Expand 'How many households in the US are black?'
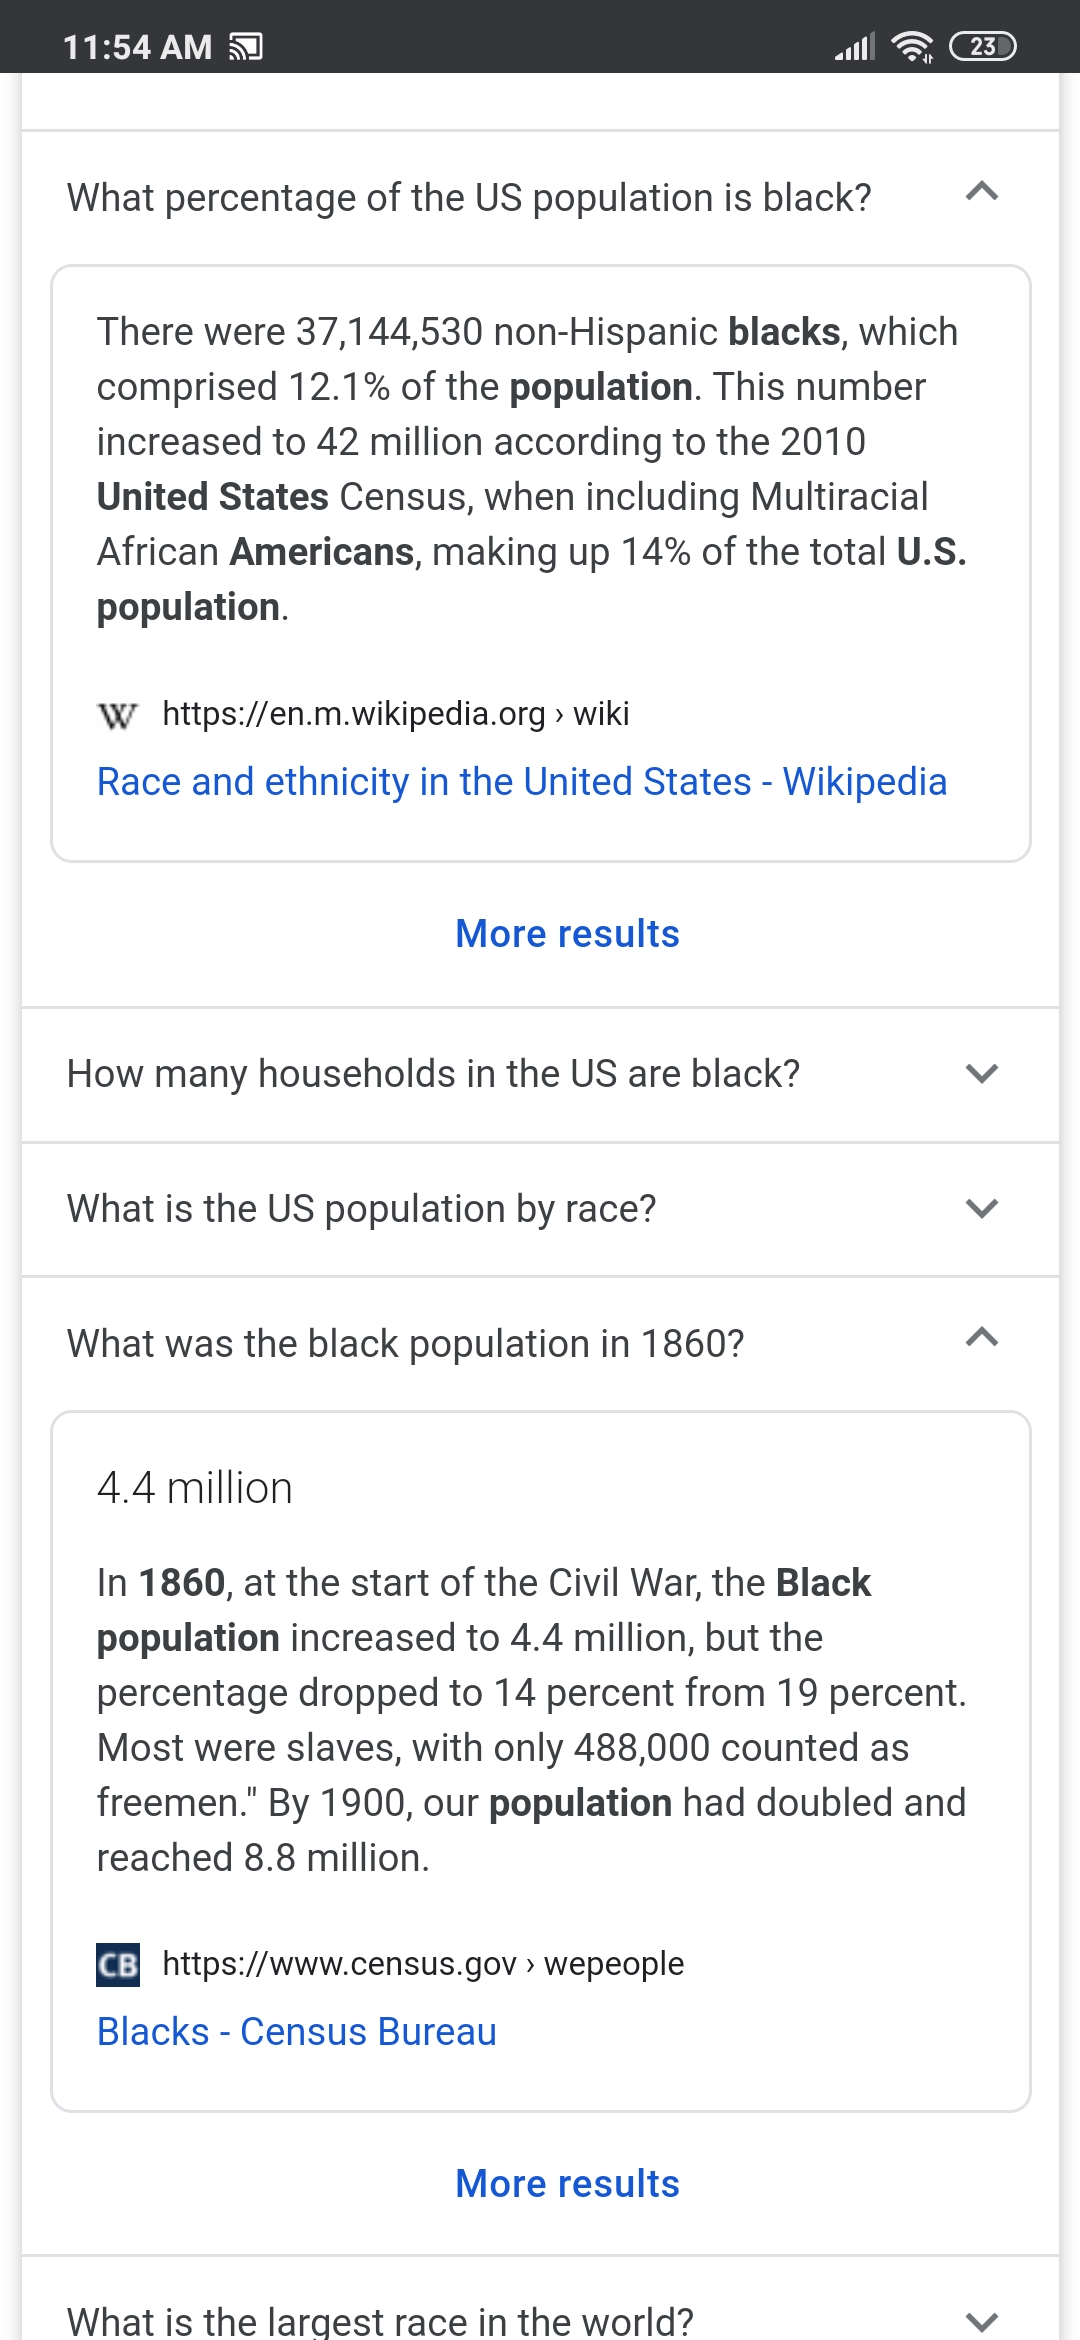 [982, 1074]
